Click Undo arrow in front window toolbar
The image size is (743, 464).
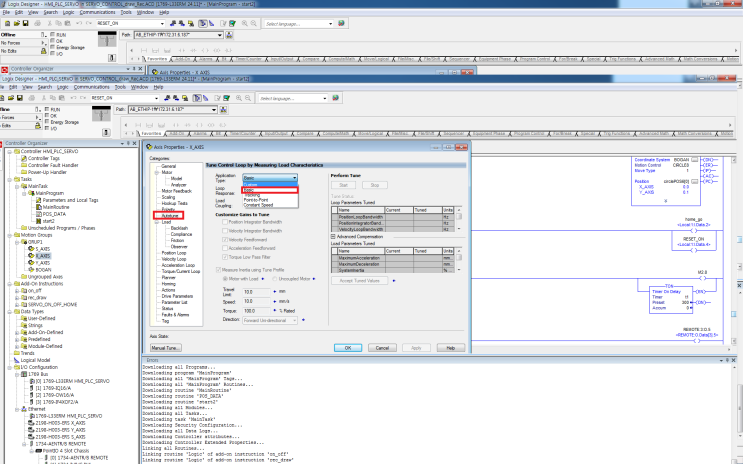pyautogui.click(x=73, y=98)
